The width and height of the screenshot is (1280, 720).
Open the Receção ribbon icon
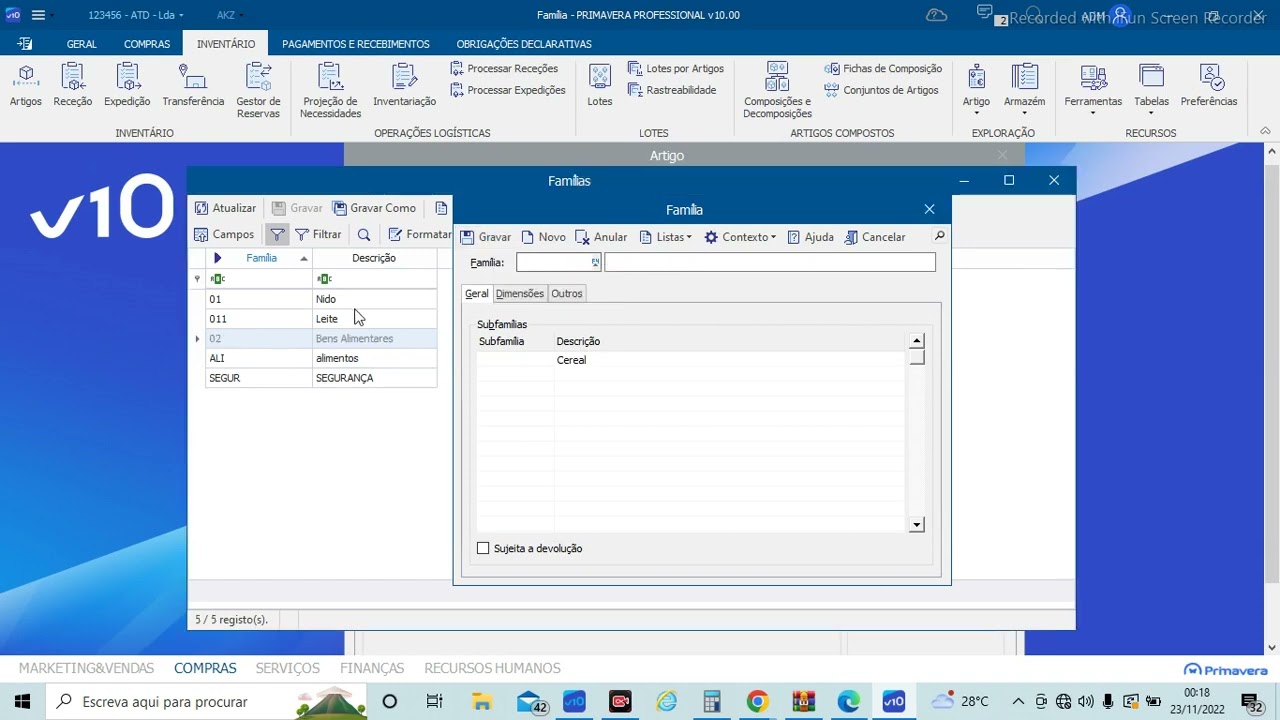click(x=73, y=85)
